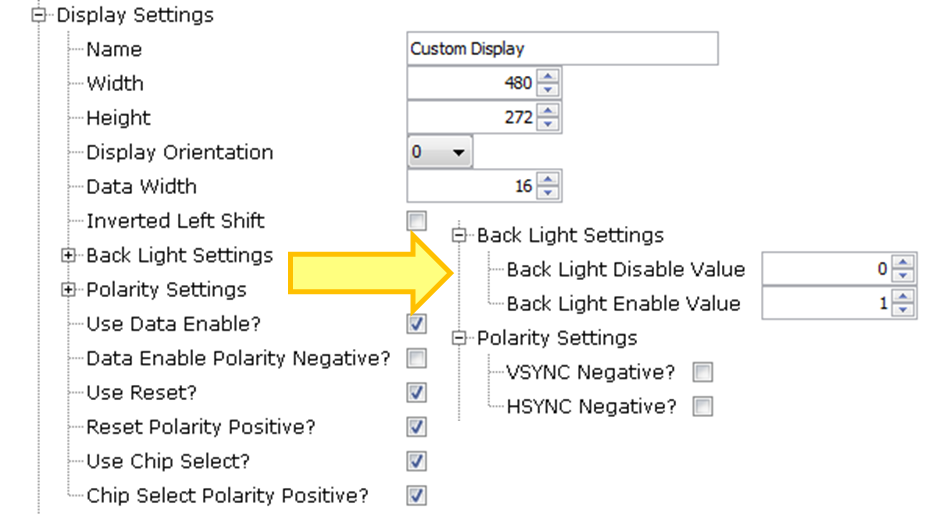Screen dimensions: 926x515
Task: Decrease Back Light Enable Value
Action: 903,309
